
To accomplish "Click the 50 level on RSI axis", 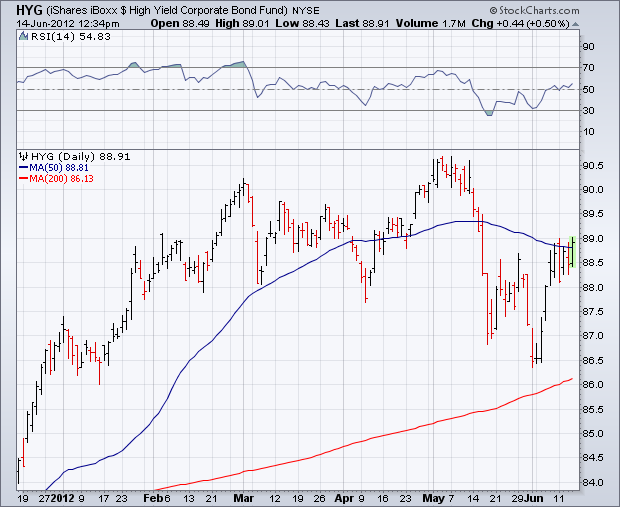I will click(588, 89).
